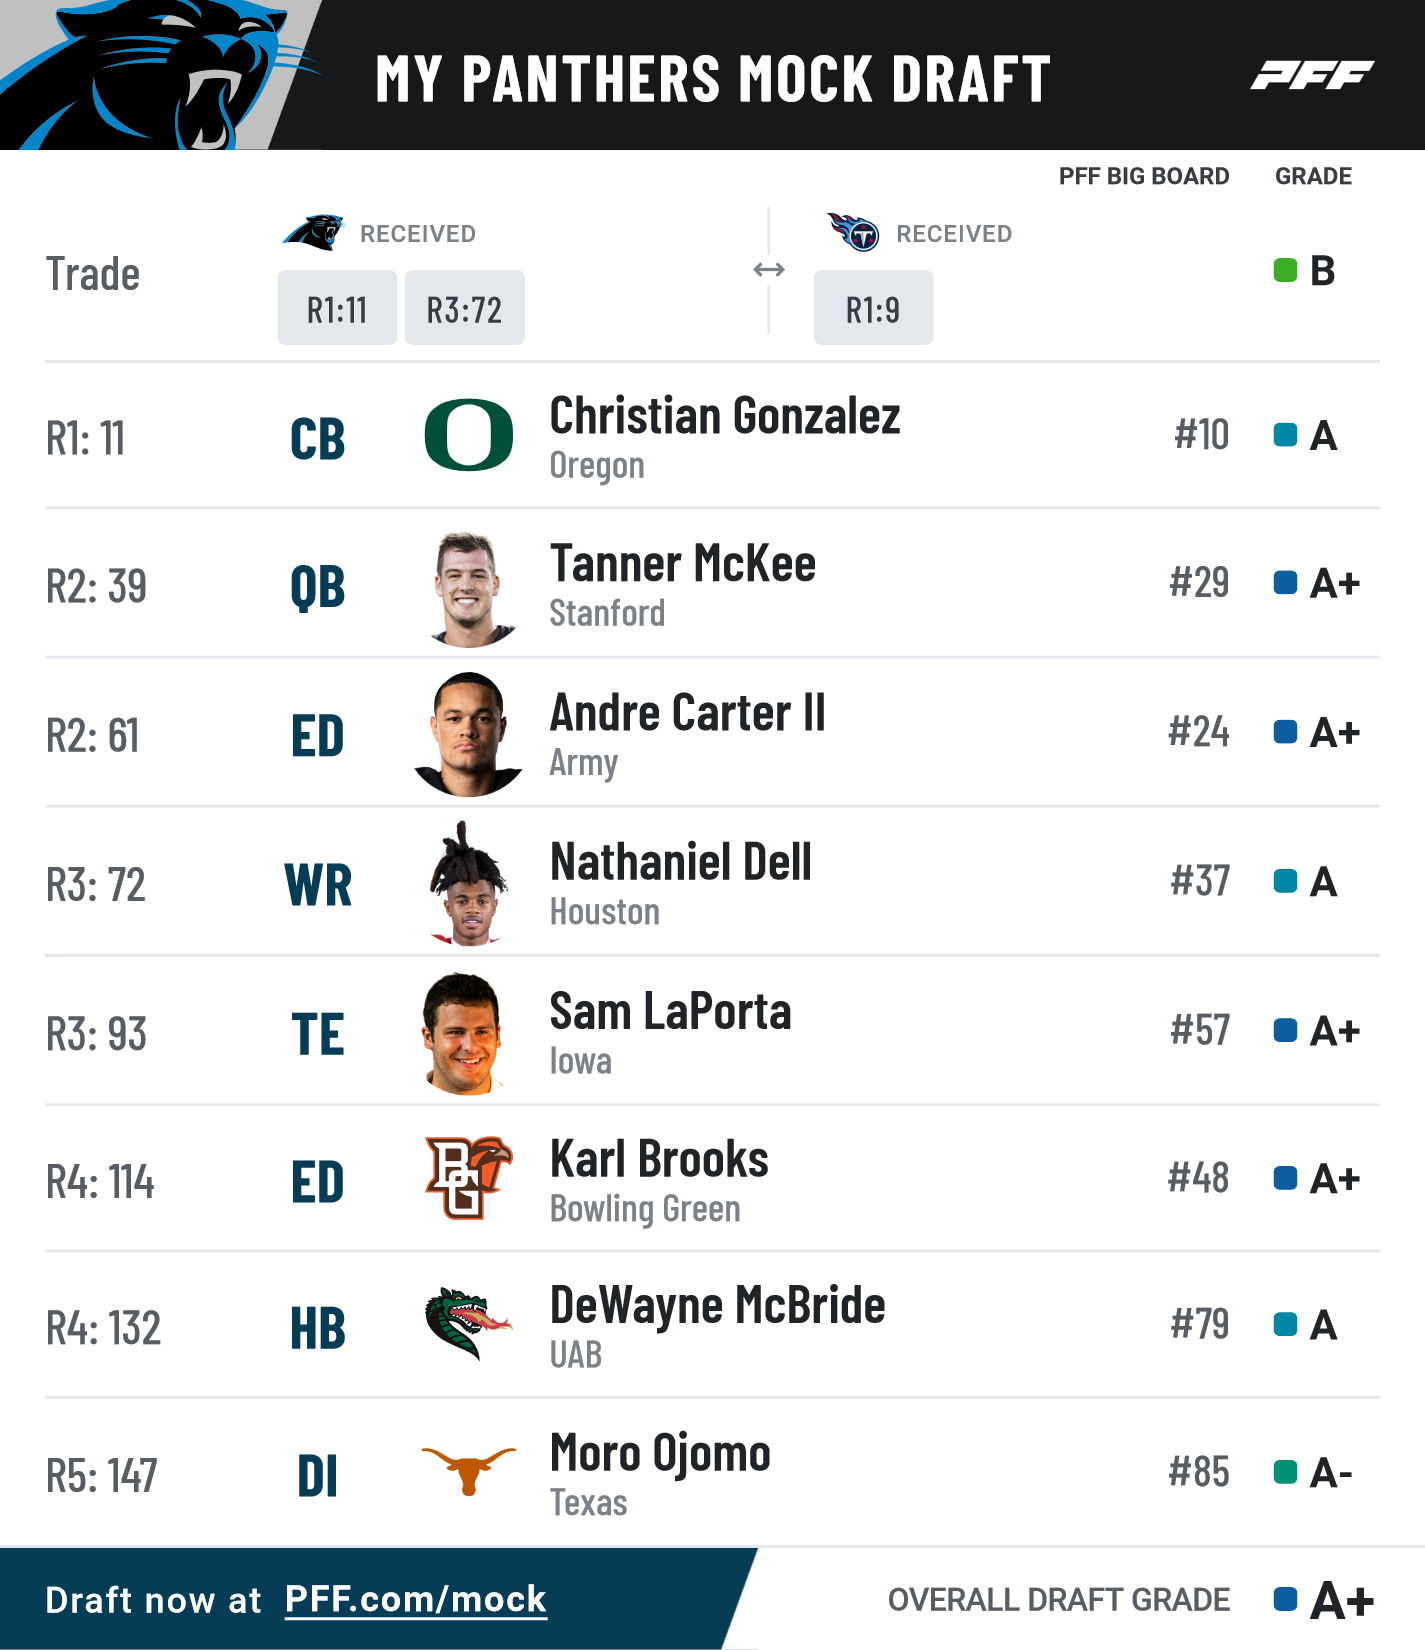
Task: Select the R1:11 received pick chip
Action: pos(337,308)
